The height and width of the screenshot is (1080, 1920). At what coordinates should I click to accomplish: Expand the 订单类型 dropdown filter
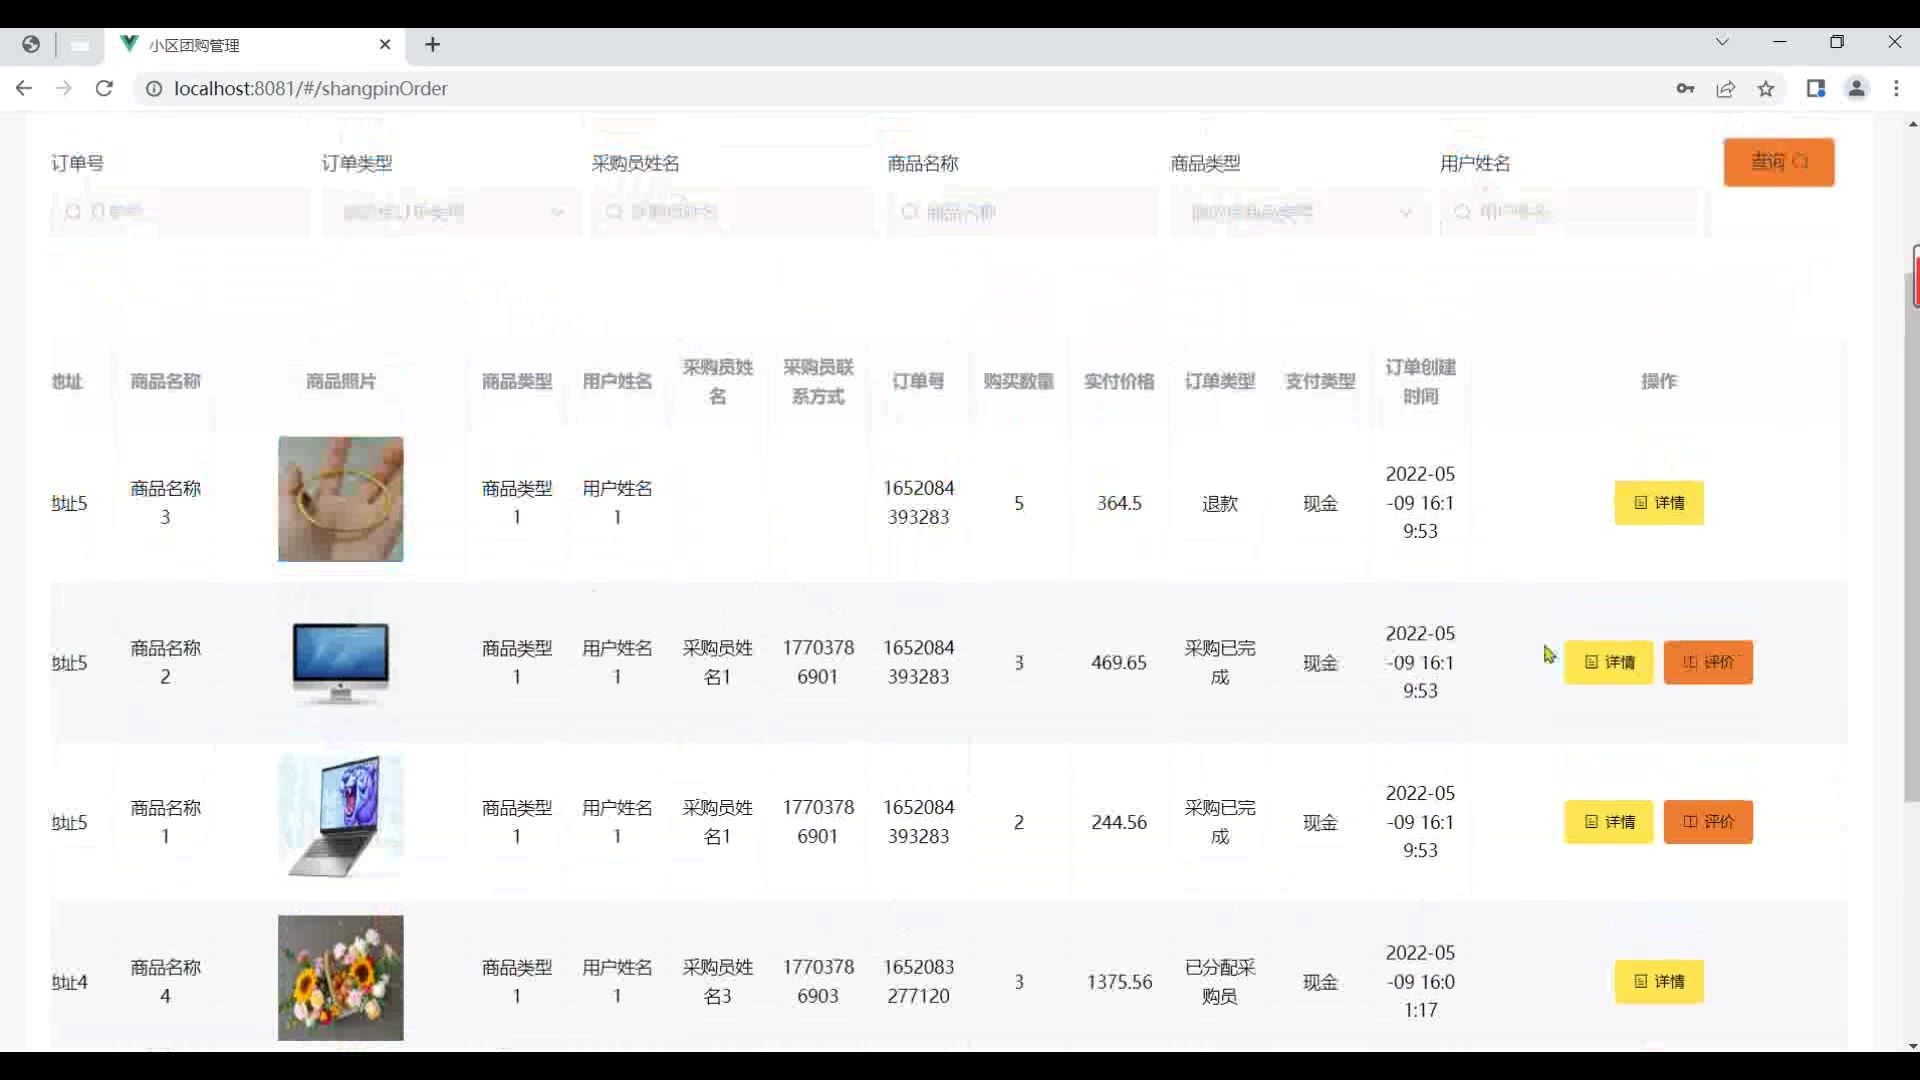click(x=450, y=212)
